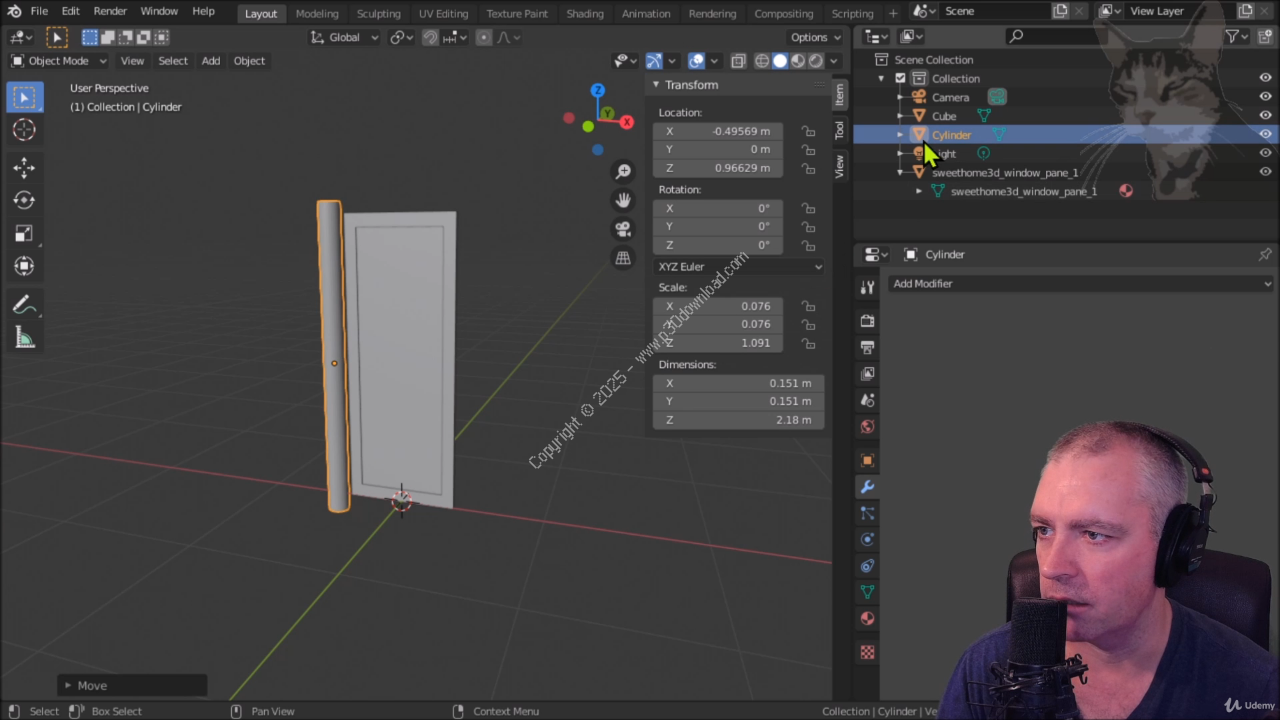Screen dimensions: 1280x720
Task: Open the Render menu
Action: point(110,11)
